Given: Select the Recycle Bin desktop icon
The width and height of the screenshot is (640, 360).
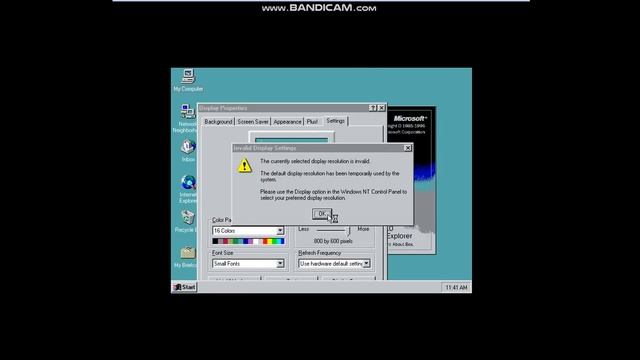Looking at the screenshot, I should [187, 221].
